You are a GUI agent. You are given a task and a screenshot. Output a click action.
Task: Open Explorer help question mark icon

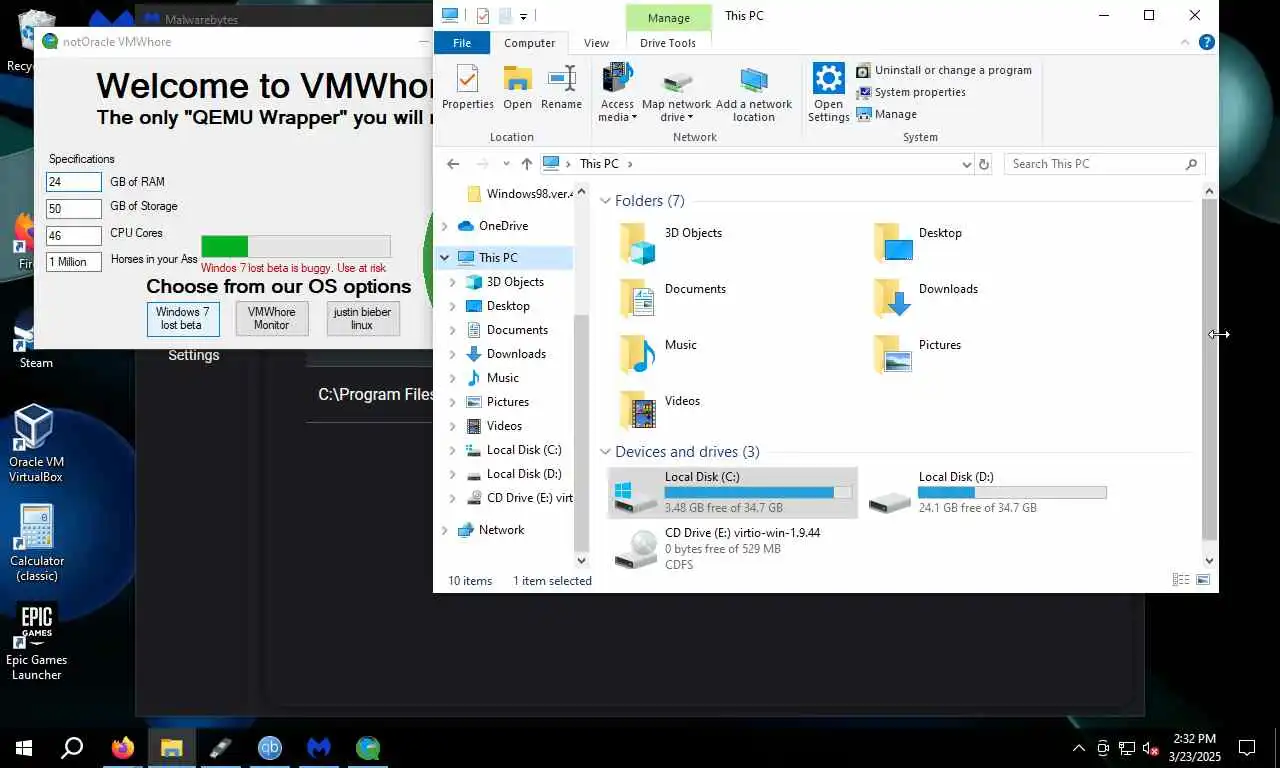(x=1207, y=42)
